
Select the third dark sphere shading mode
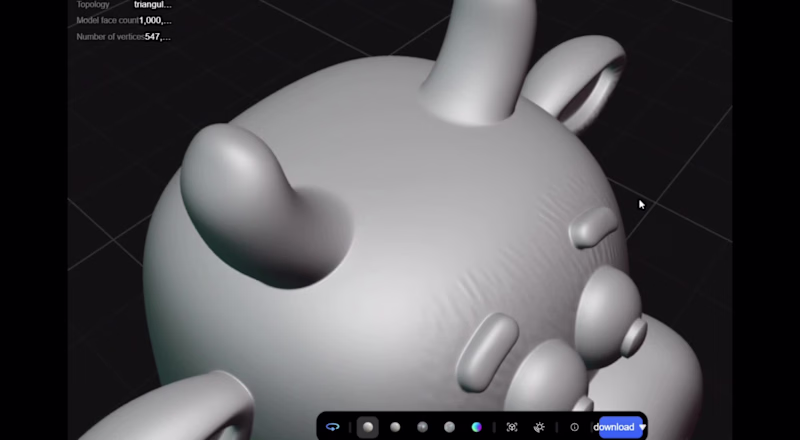pos(422,427)
